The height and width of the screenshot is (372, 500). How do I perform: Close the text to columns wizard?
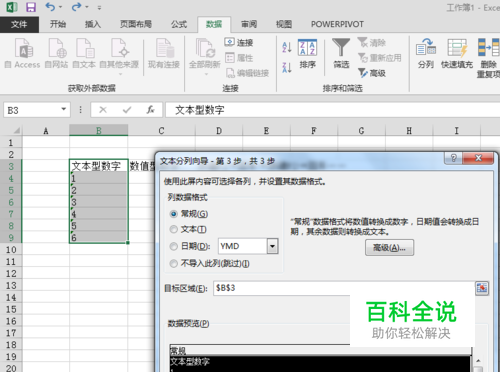tap(478, 158)
